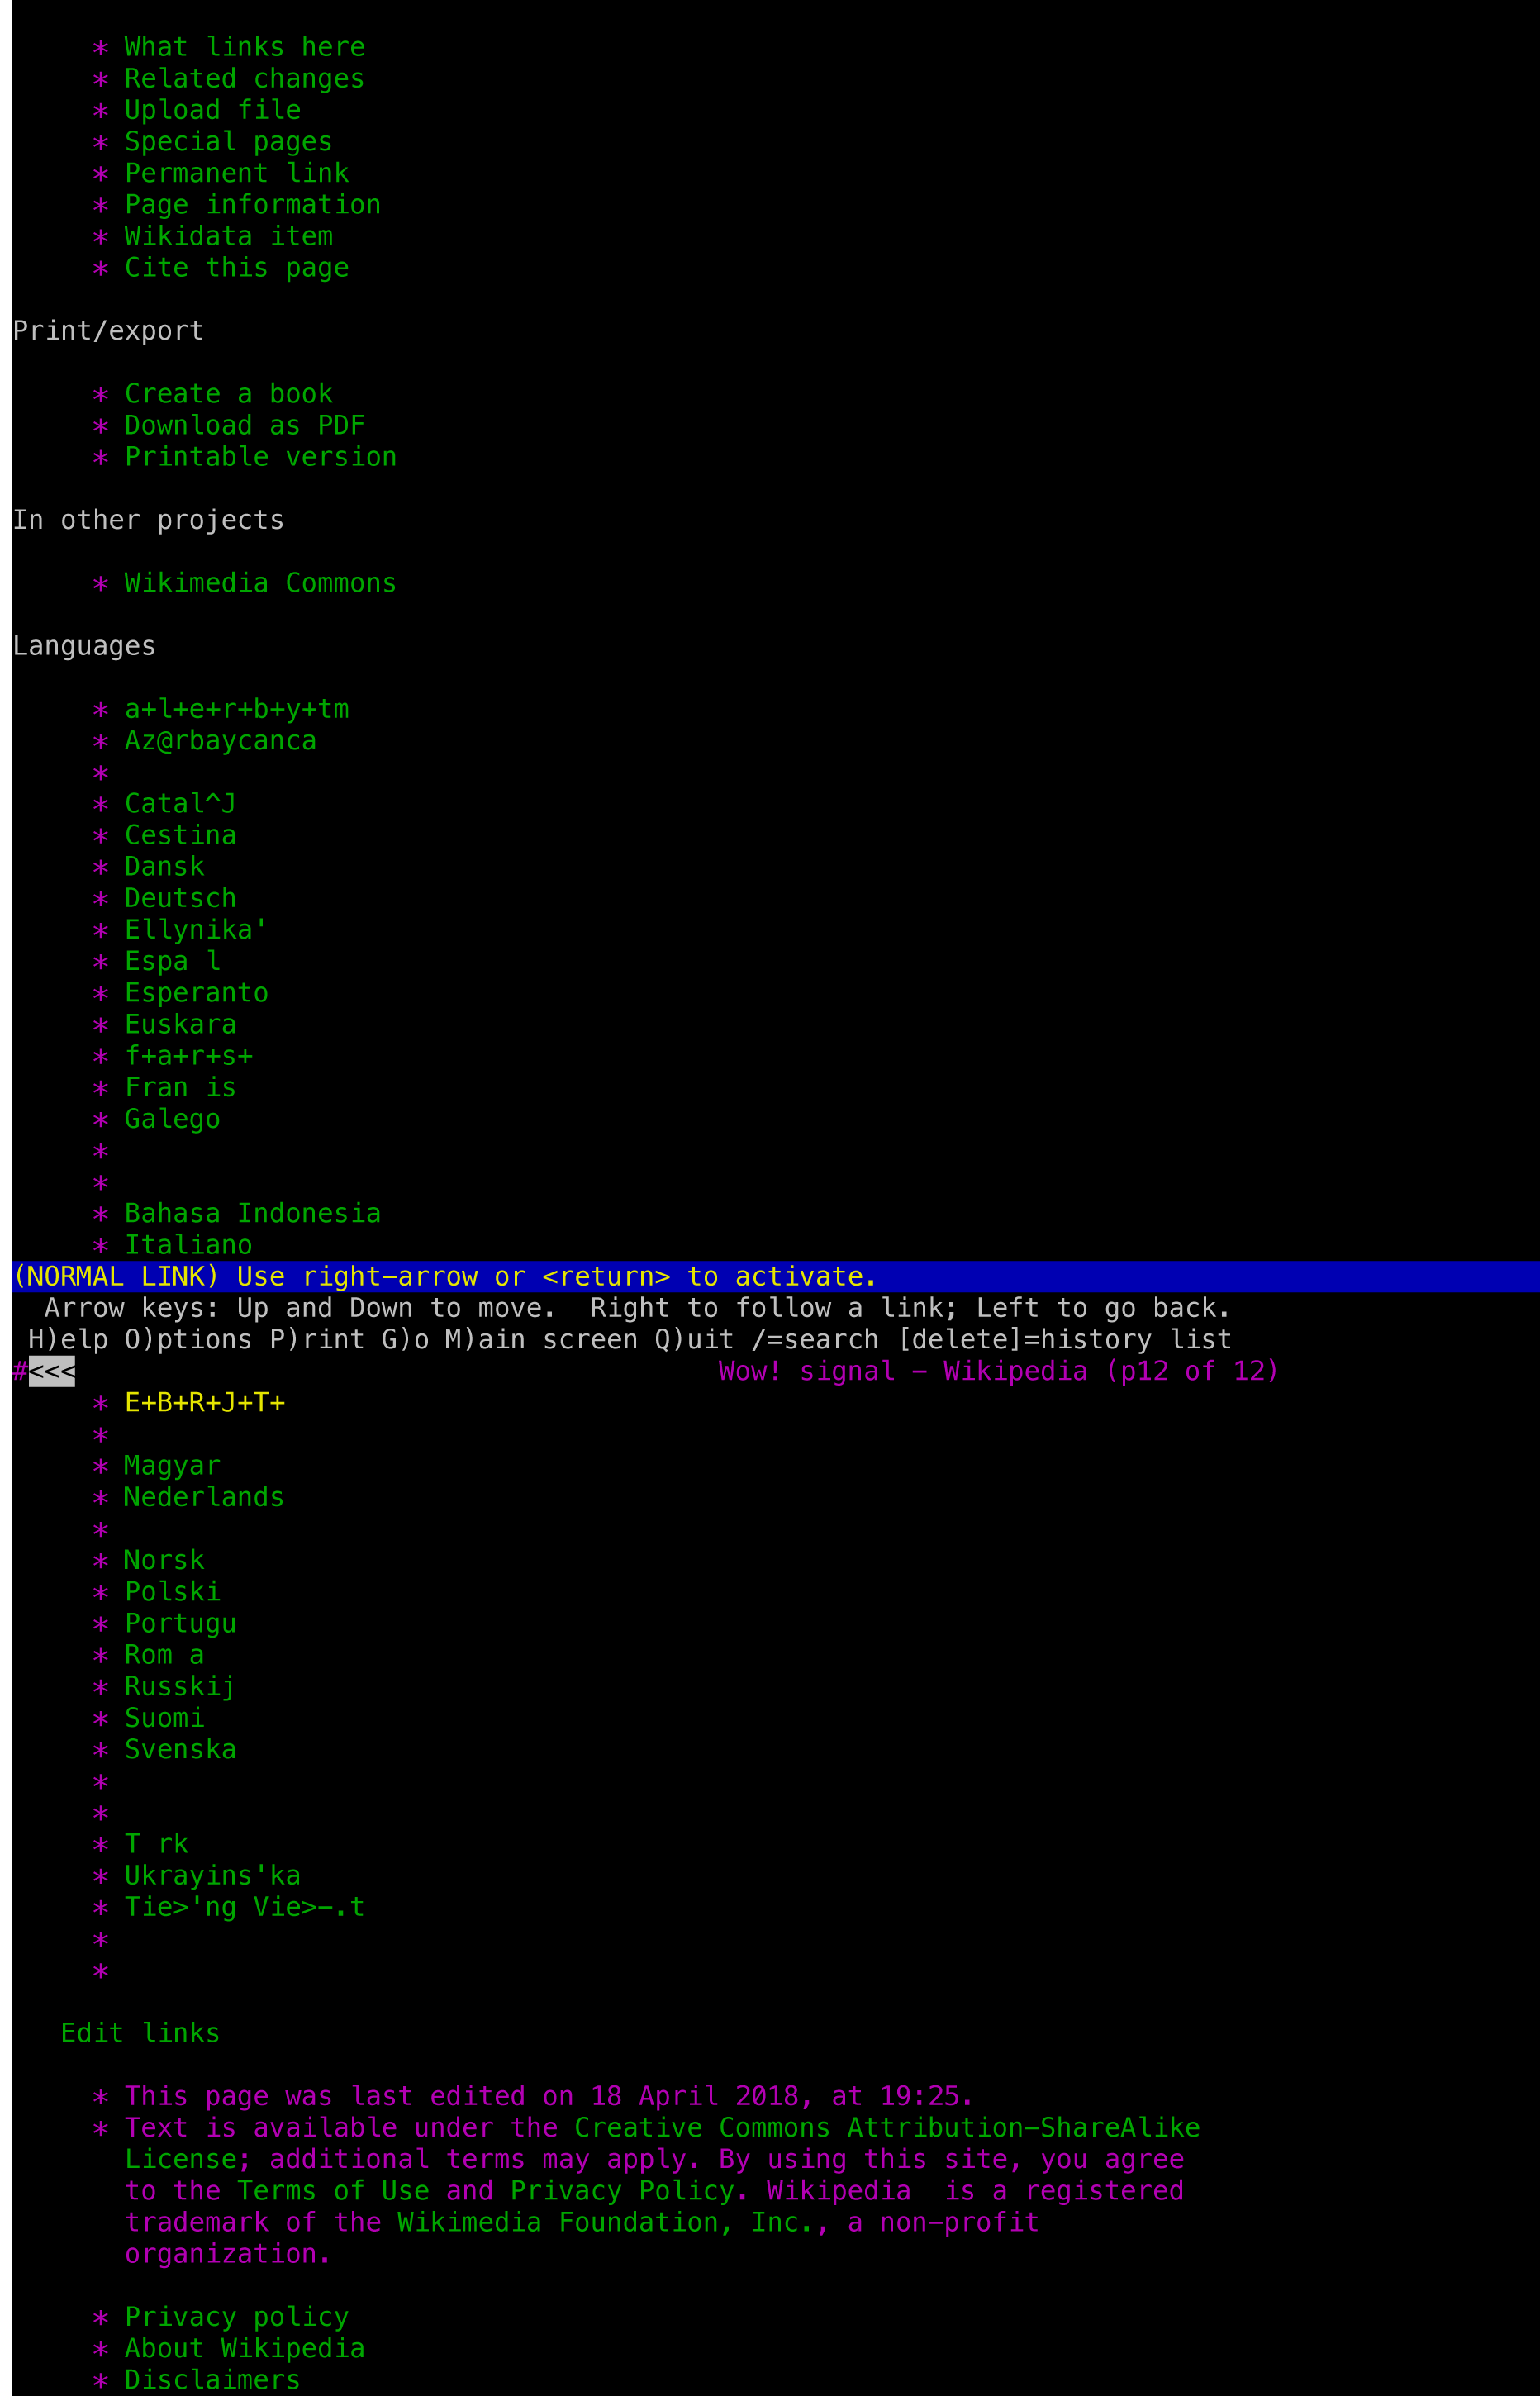Viewport: 1540px width, 2396px height.
Task: Click 'Cite this page' link
Action: 237,268
